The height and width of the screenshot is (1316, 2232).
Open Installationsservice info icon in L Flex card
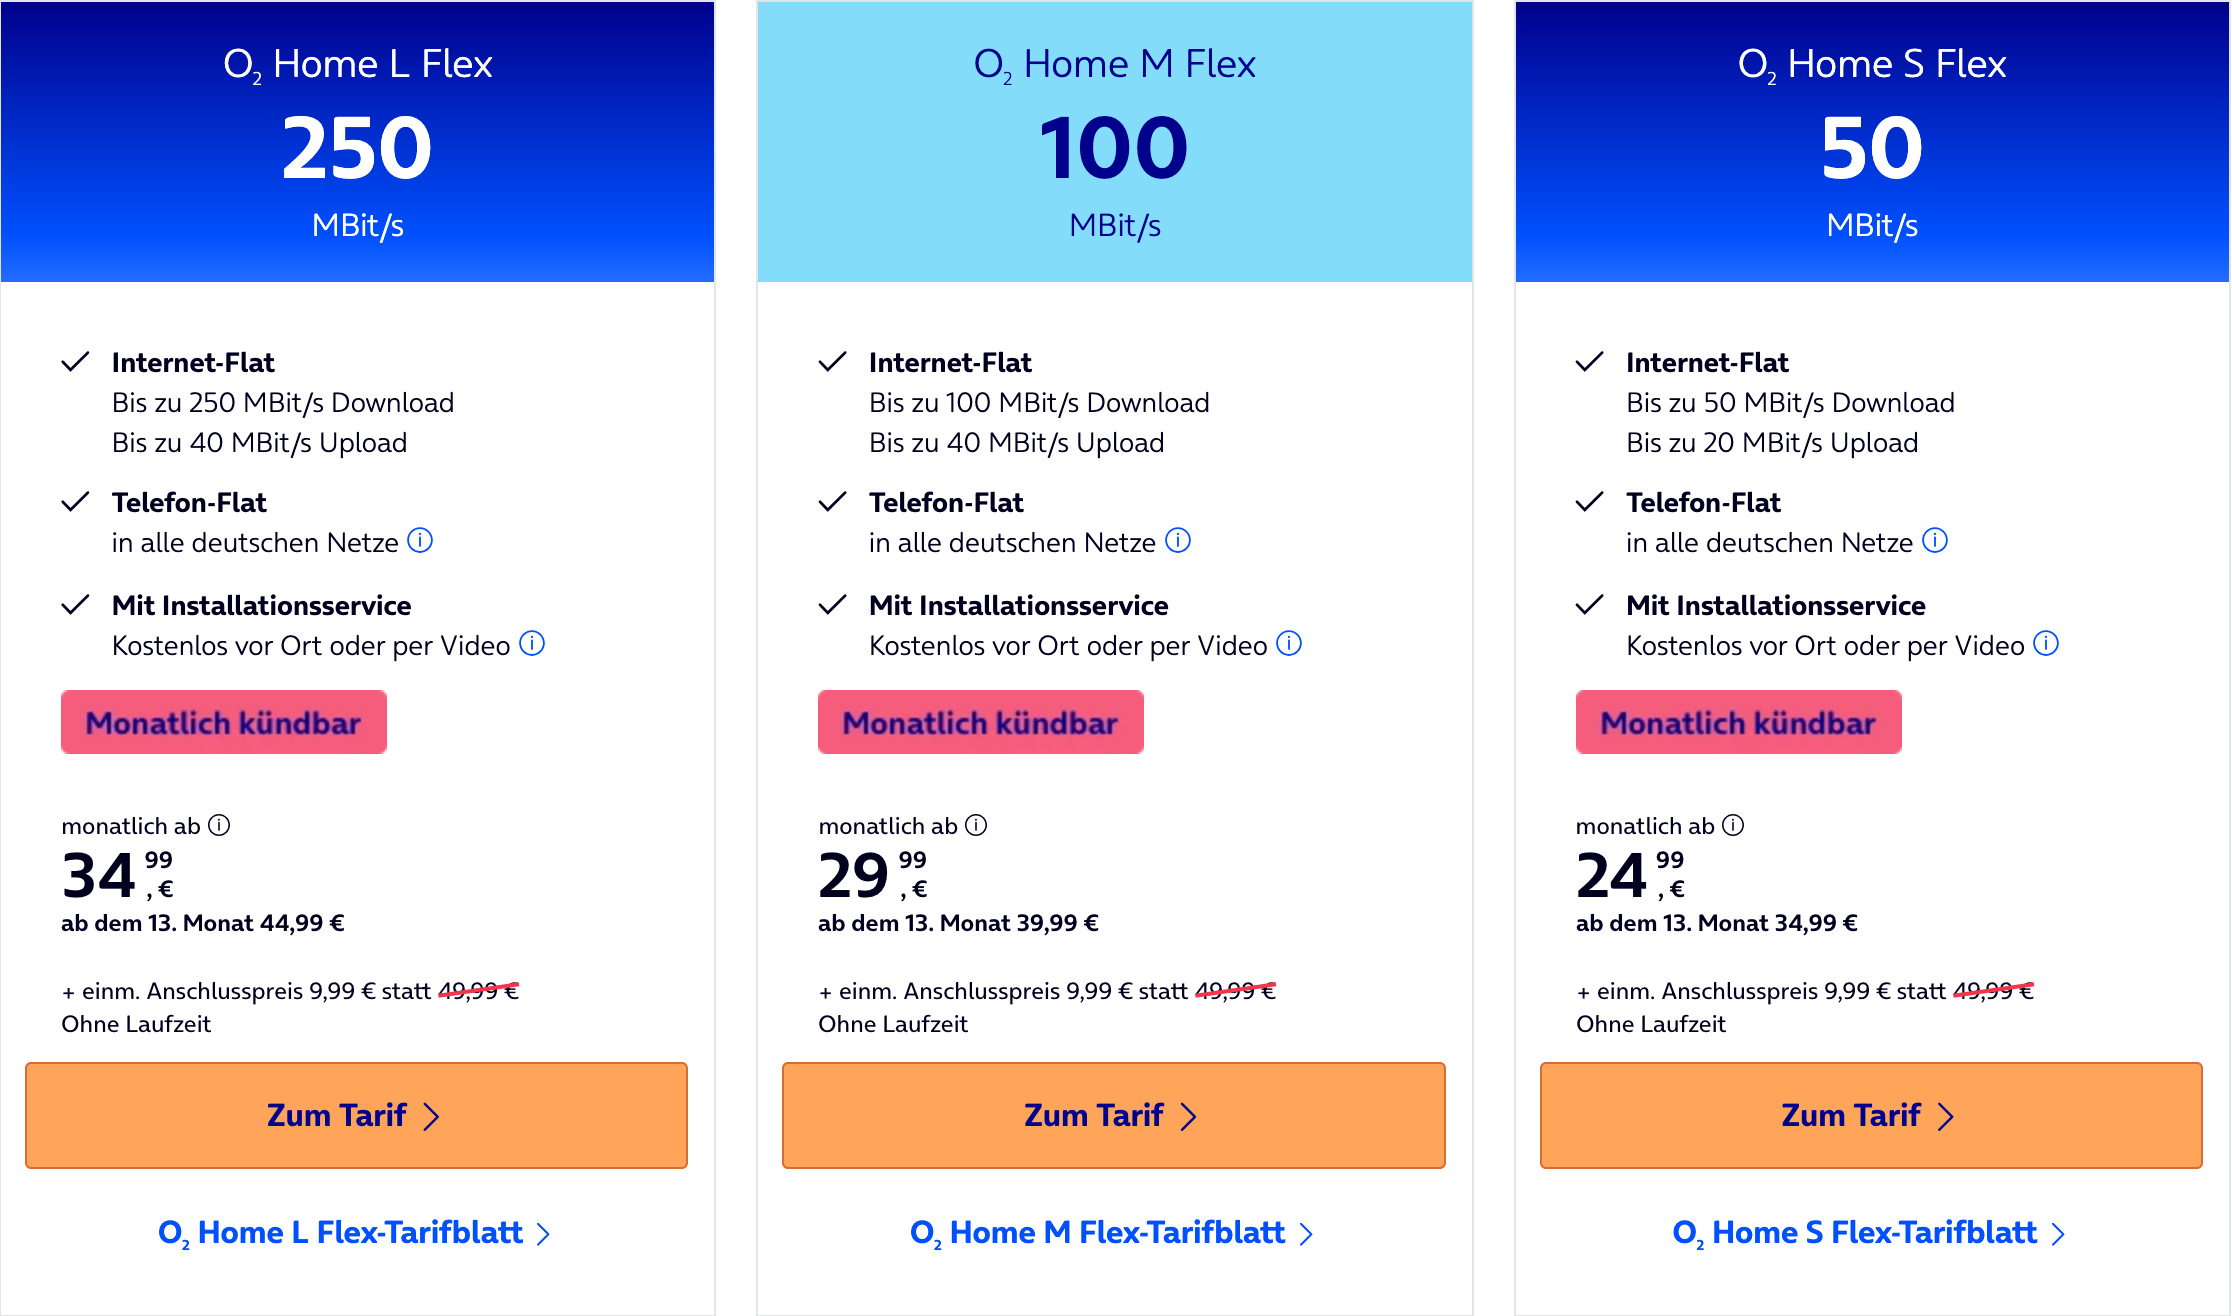533,643
